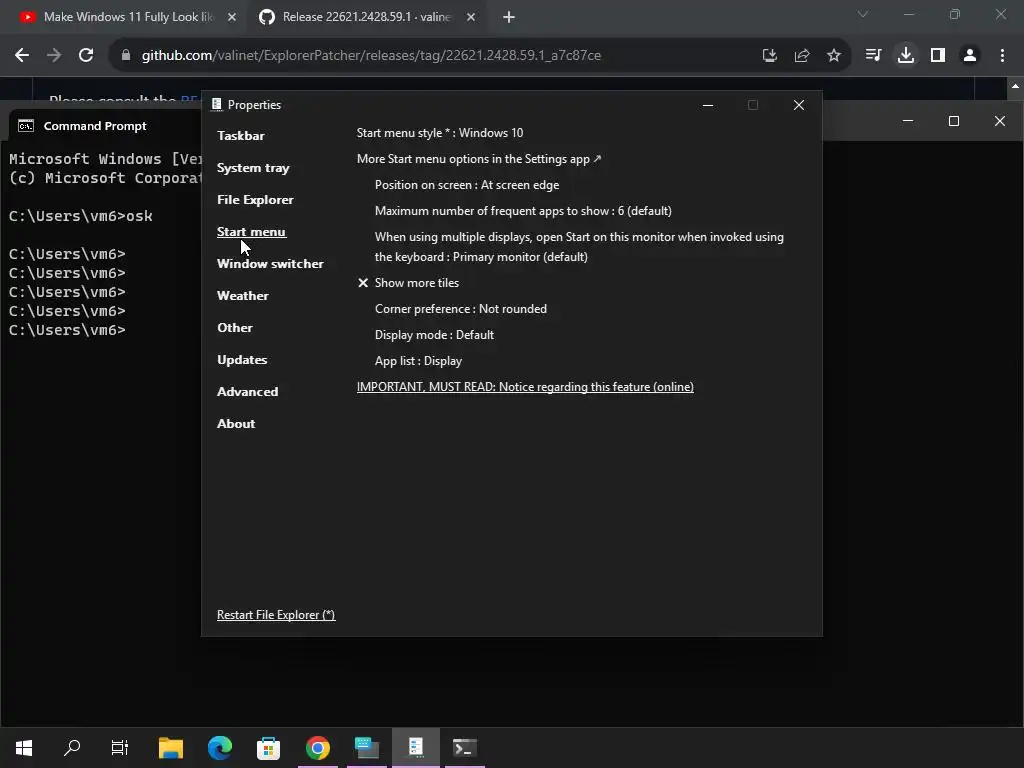The width and height of the screenshot is (1024, 768).
Task: Open taskbar Search icon
Action: 72,748
